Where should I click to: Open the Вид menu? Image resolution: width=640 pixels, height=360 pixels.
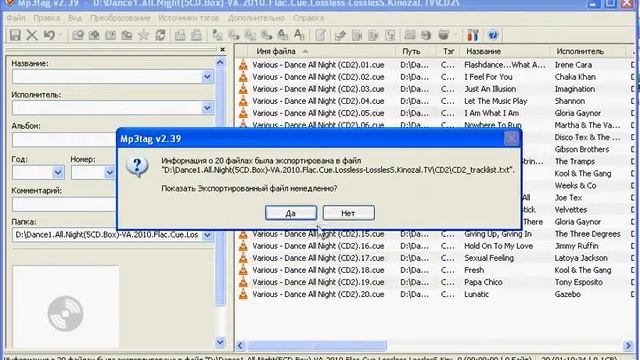75,18
